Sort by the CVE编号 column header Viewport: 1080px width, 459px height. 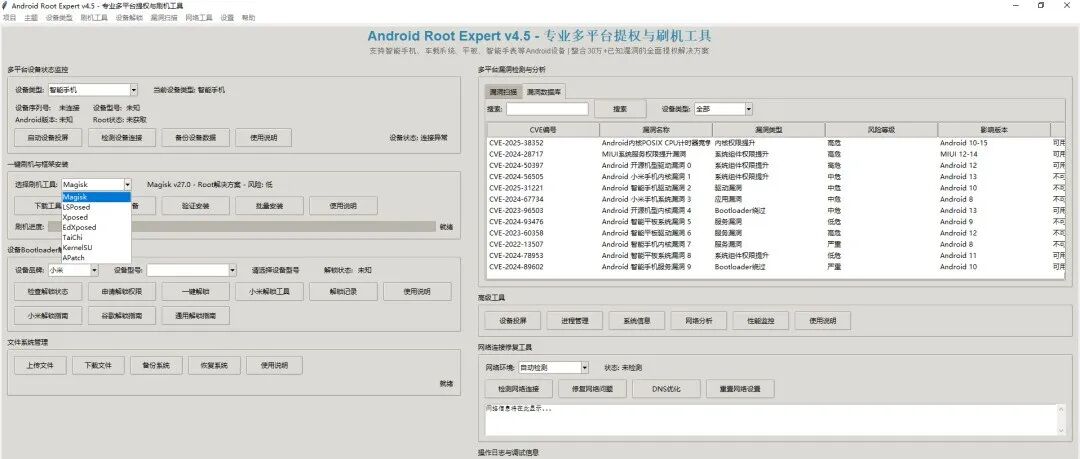(543, 130)
